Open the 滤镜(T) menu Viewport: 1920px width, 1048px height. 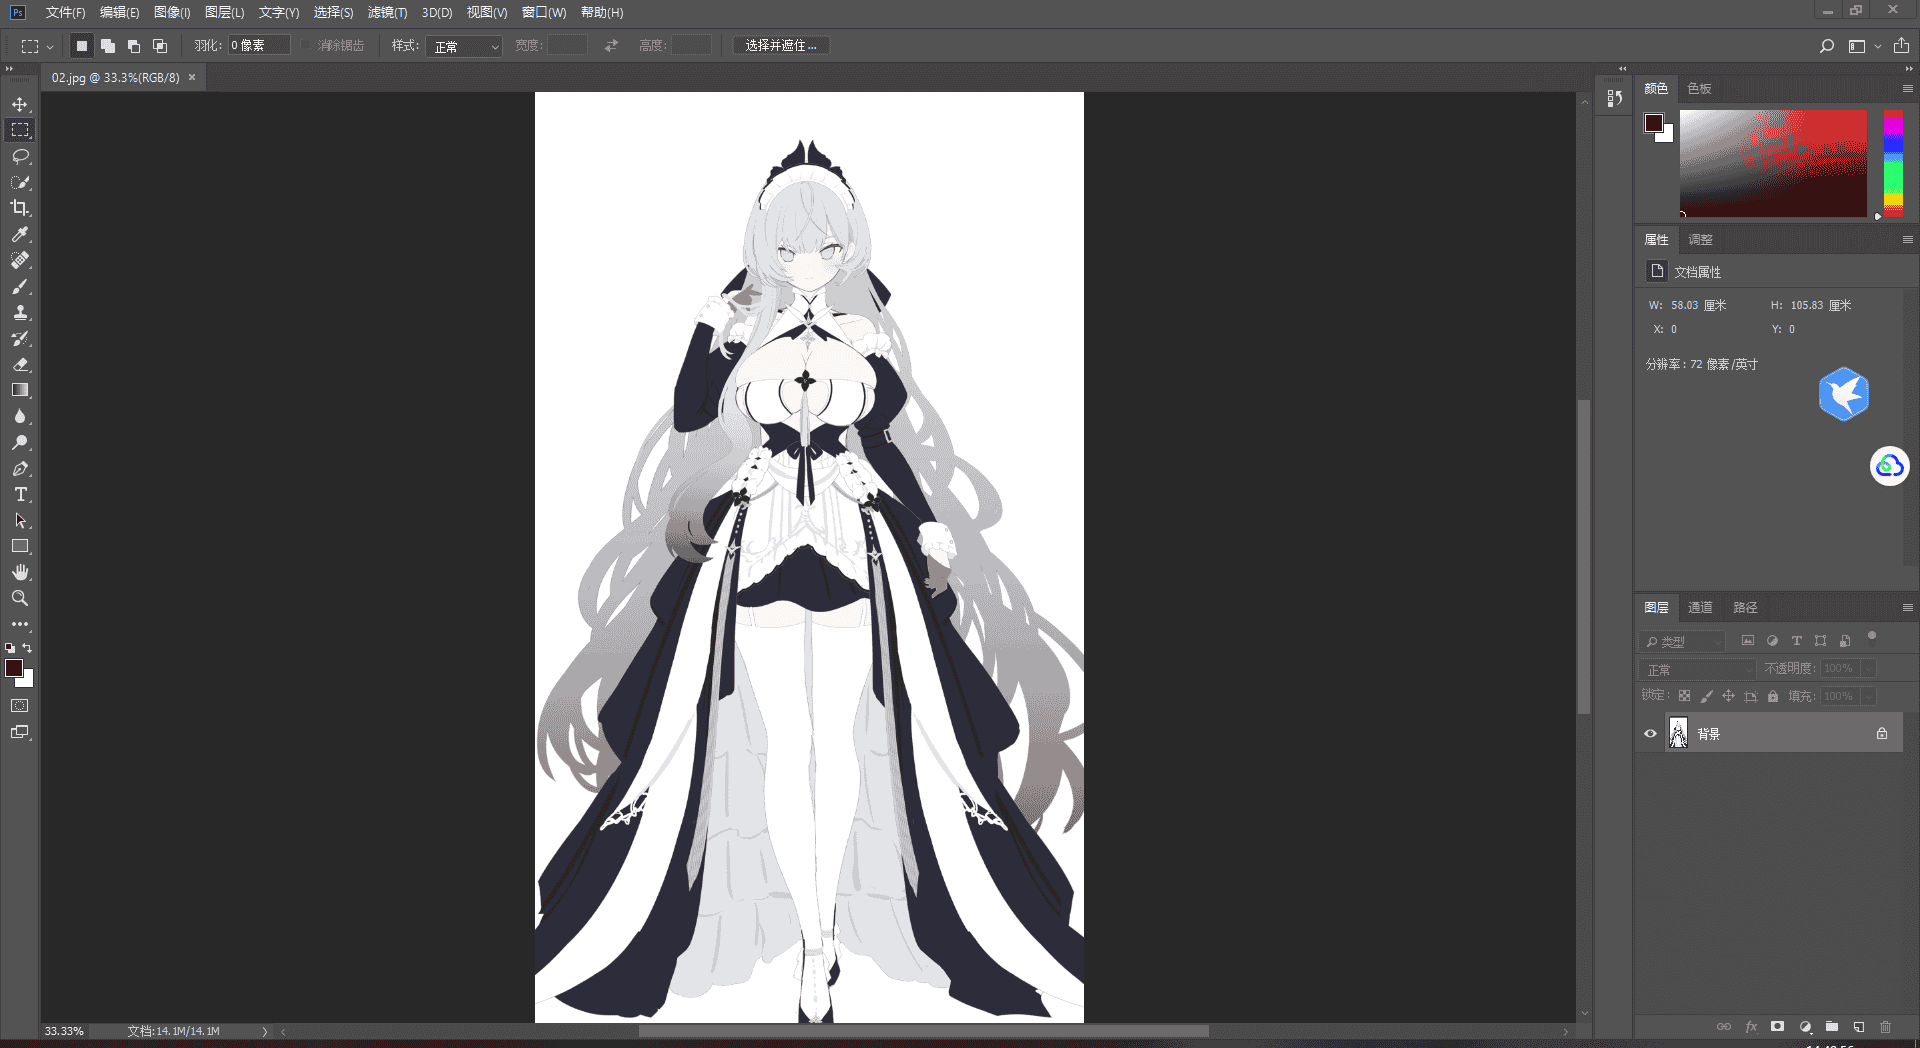[x=387, y=13]
